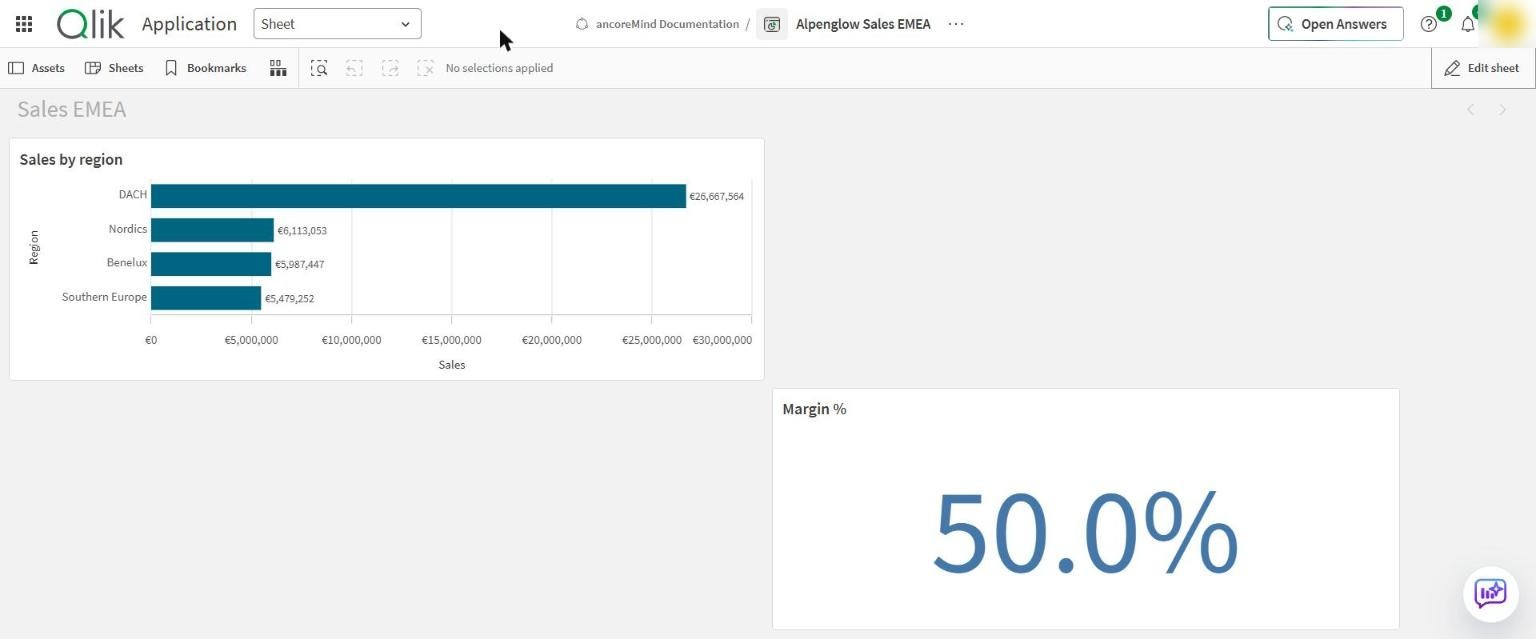Open the selections tool grid icon

[x=278, y=68]
